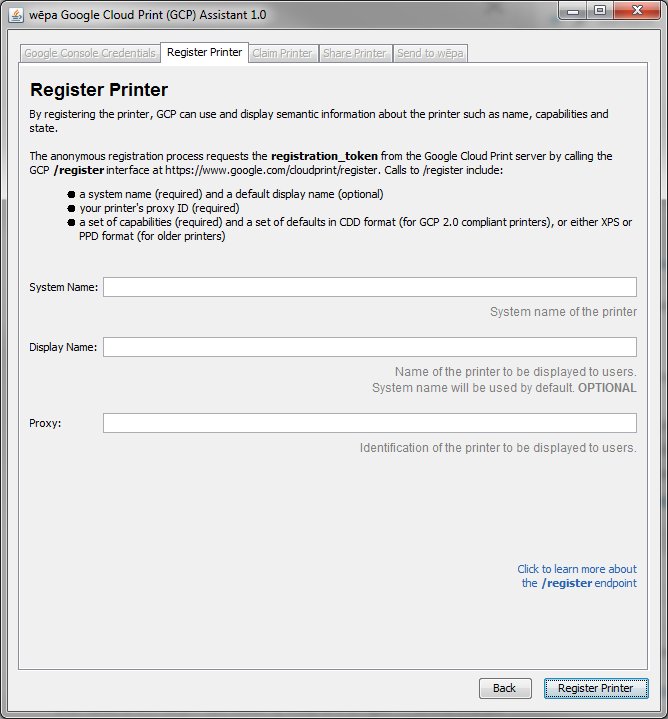The image size is (668, 719).
Task: Switch to the Send to wēpa tab
Action: click(x=430, y=53)
